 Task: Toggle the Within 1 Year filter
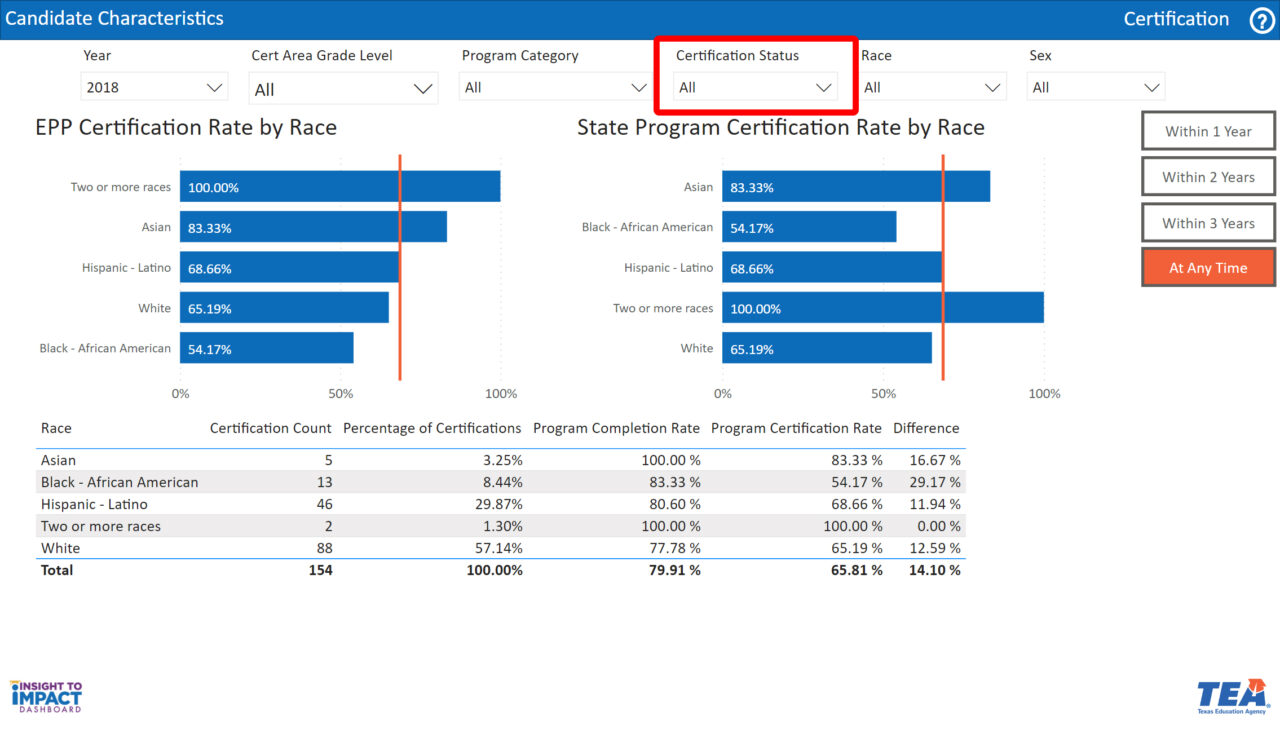coord(1208,130)
